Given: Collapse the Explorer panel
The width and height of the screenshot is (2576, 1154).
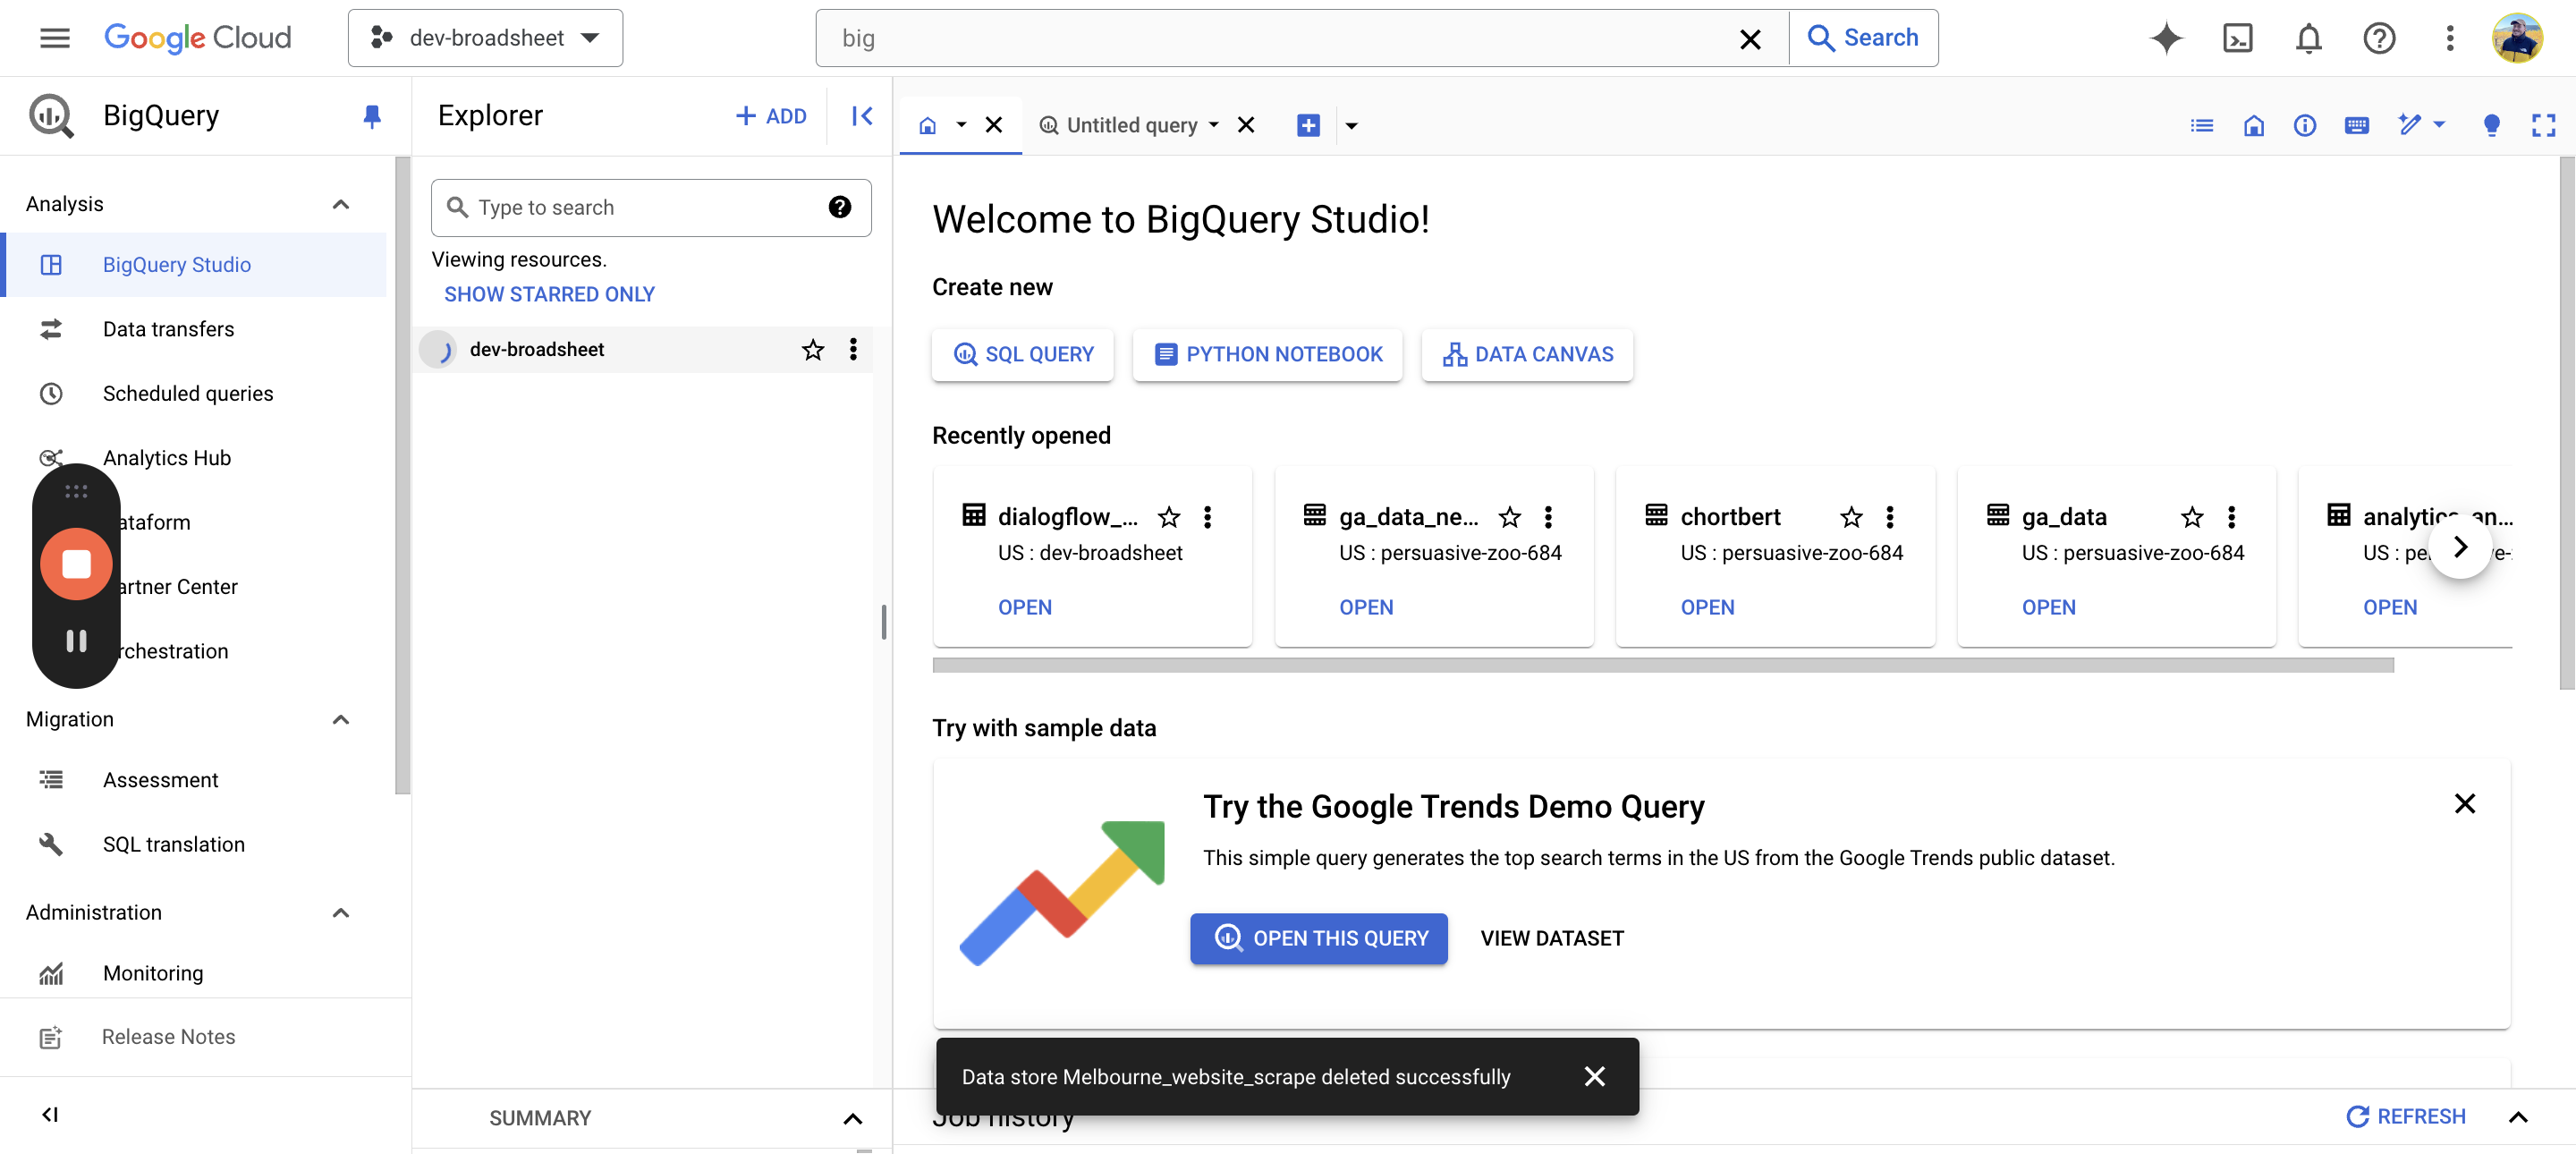Looking at the screenshot, I should click(862, 116).
